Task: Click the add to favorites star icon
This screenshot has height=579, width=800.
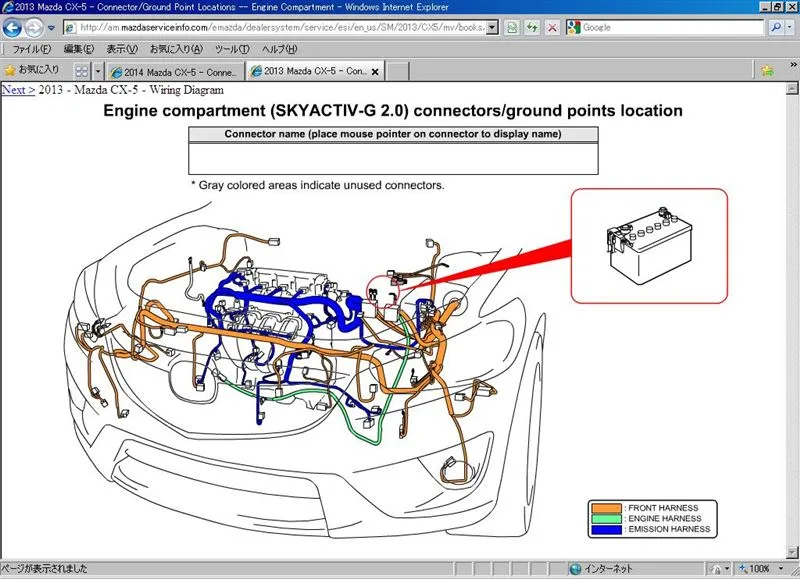Action: click(766, 70)
